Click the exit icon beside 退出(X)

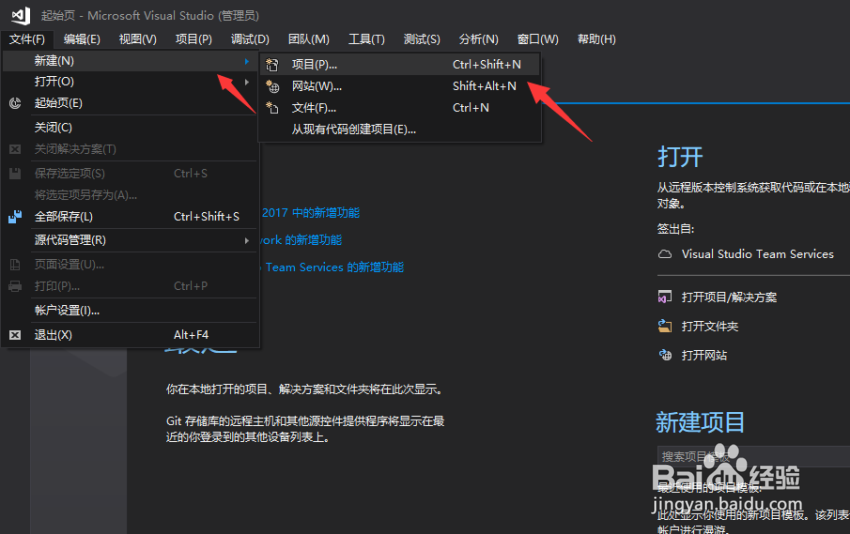click(15, 335)
